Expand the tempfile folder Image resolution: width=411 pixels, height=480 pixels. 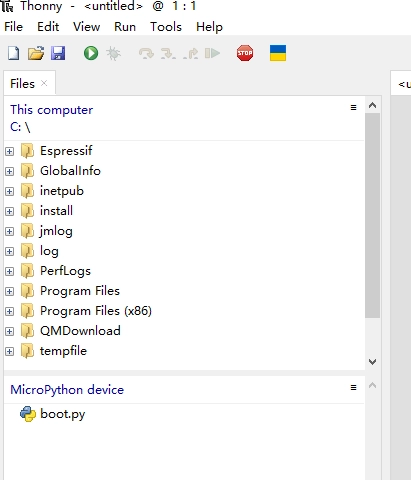(10, 351)
